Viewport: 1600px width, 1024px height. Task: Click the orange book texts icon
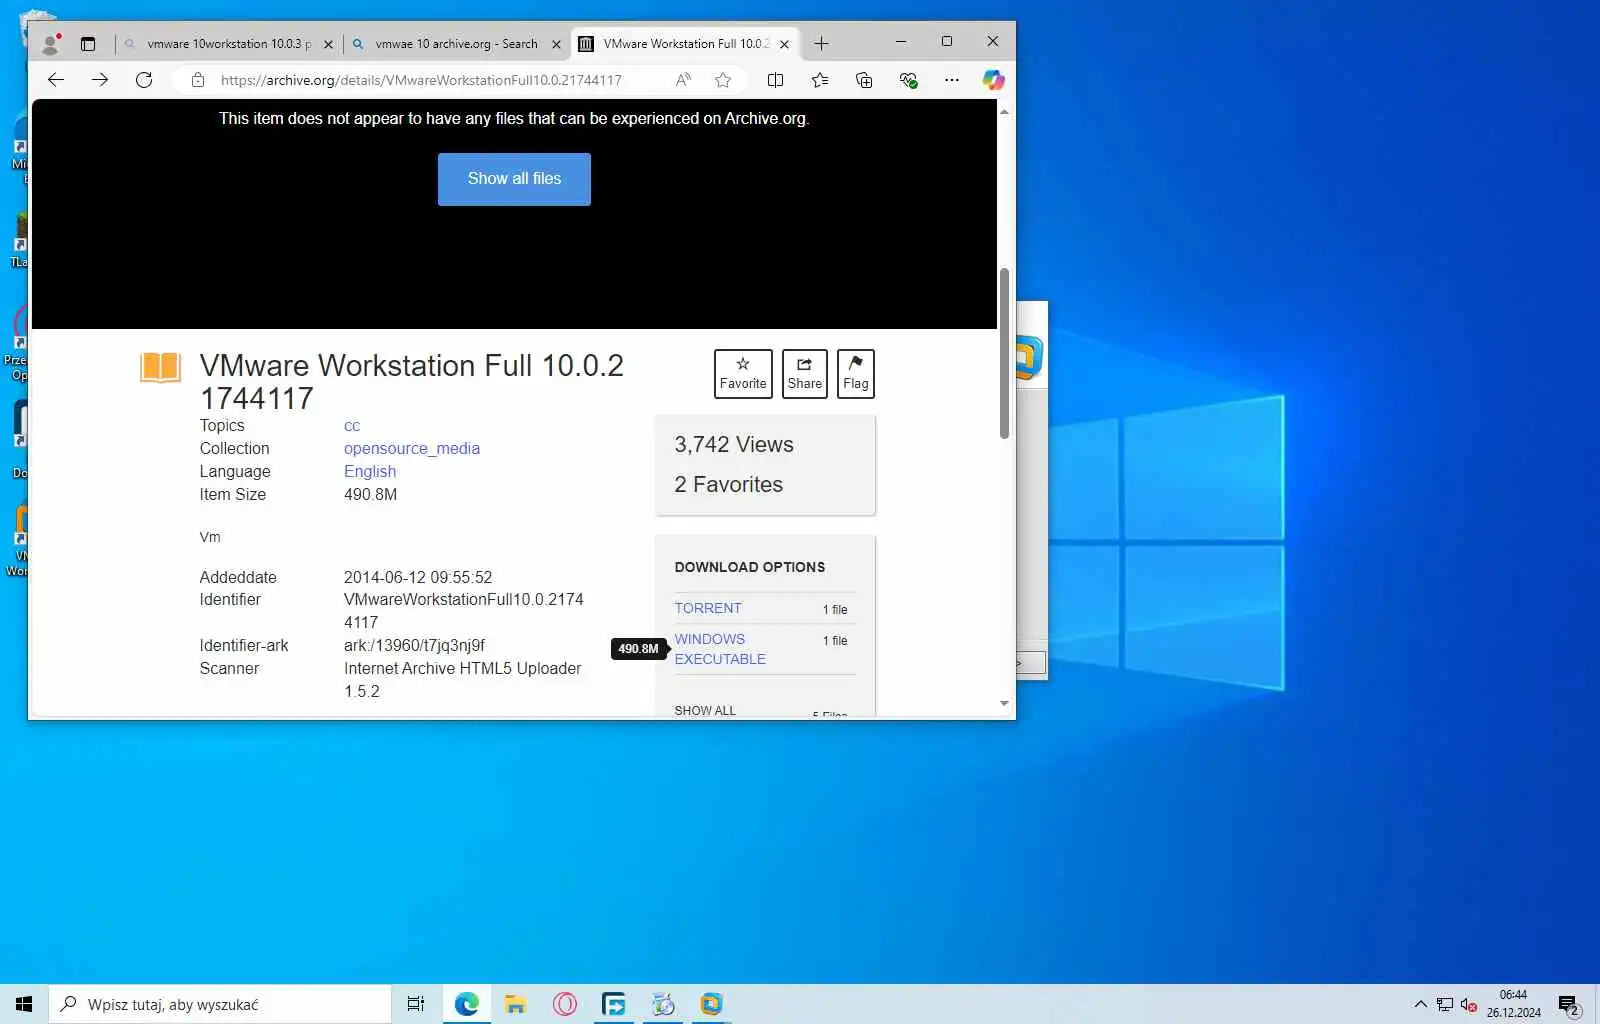coord(160,367)
